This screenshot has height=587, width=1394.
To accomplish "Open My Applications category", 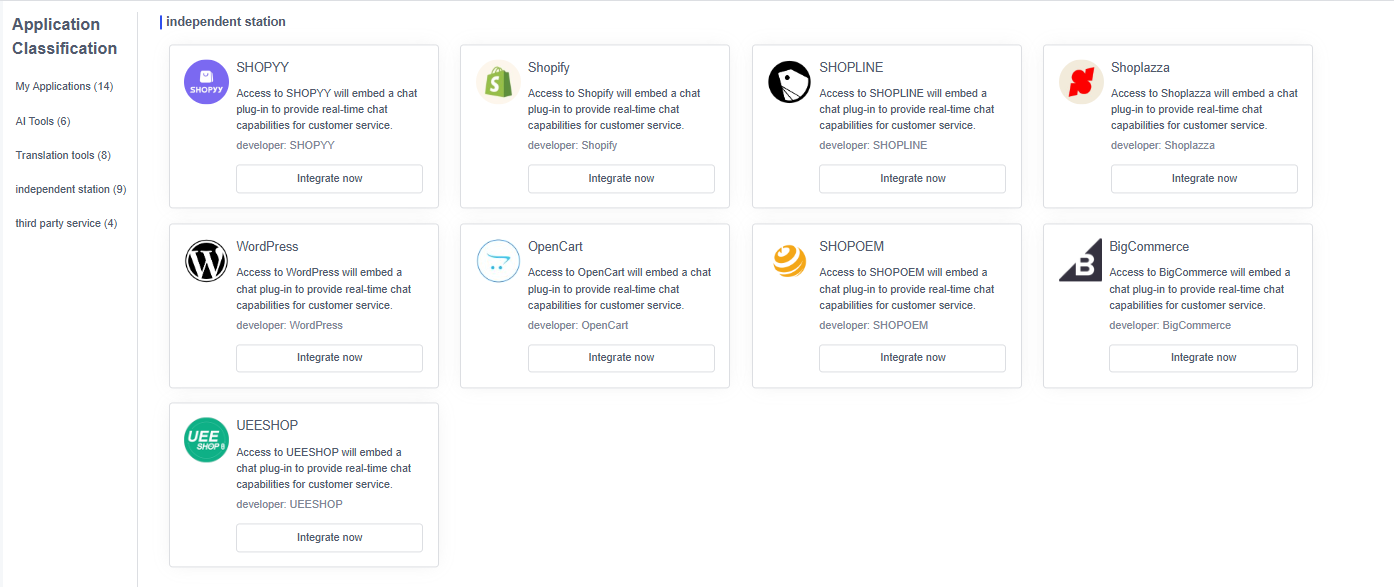I will point(64,86).
